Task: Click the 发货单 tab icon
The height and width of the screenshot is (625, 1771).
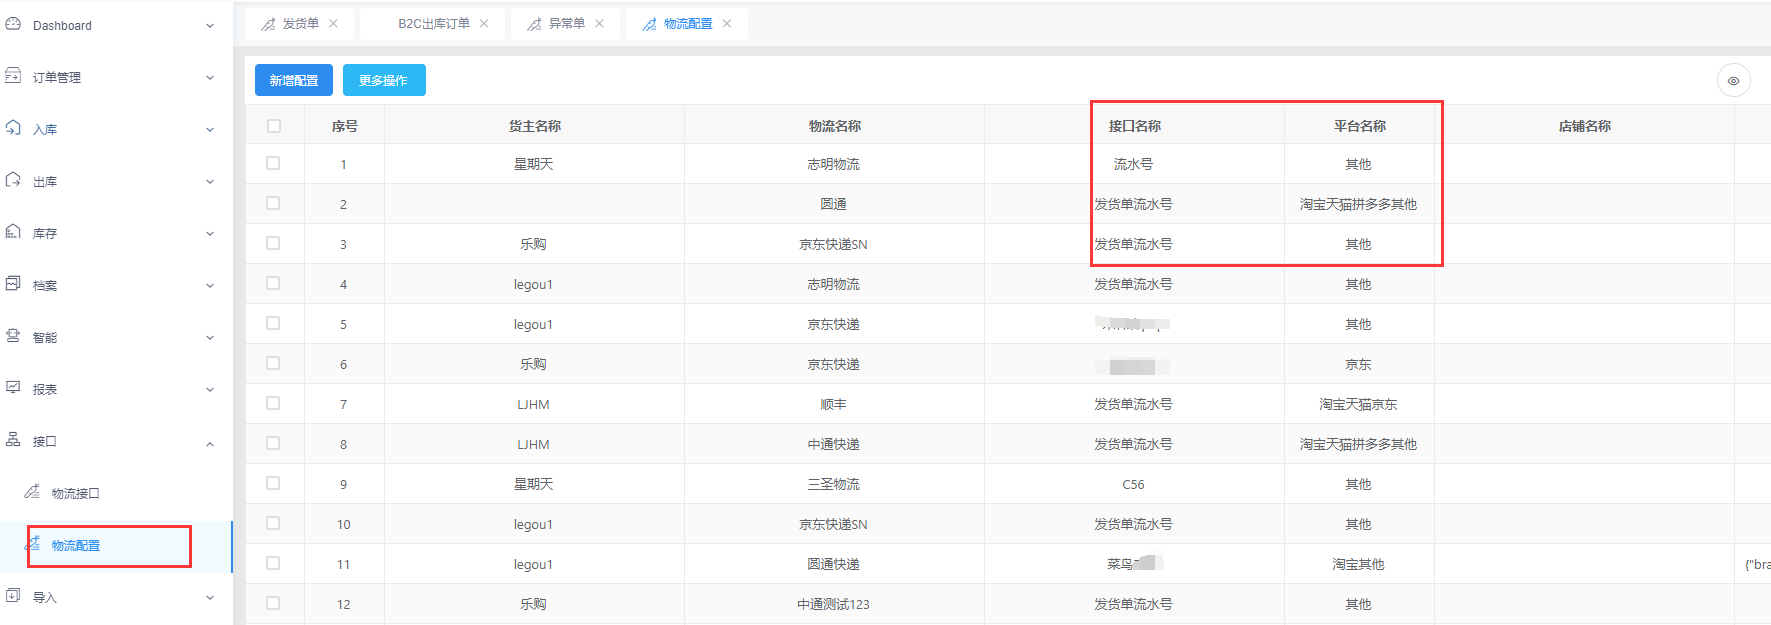Action: (268, 24)
